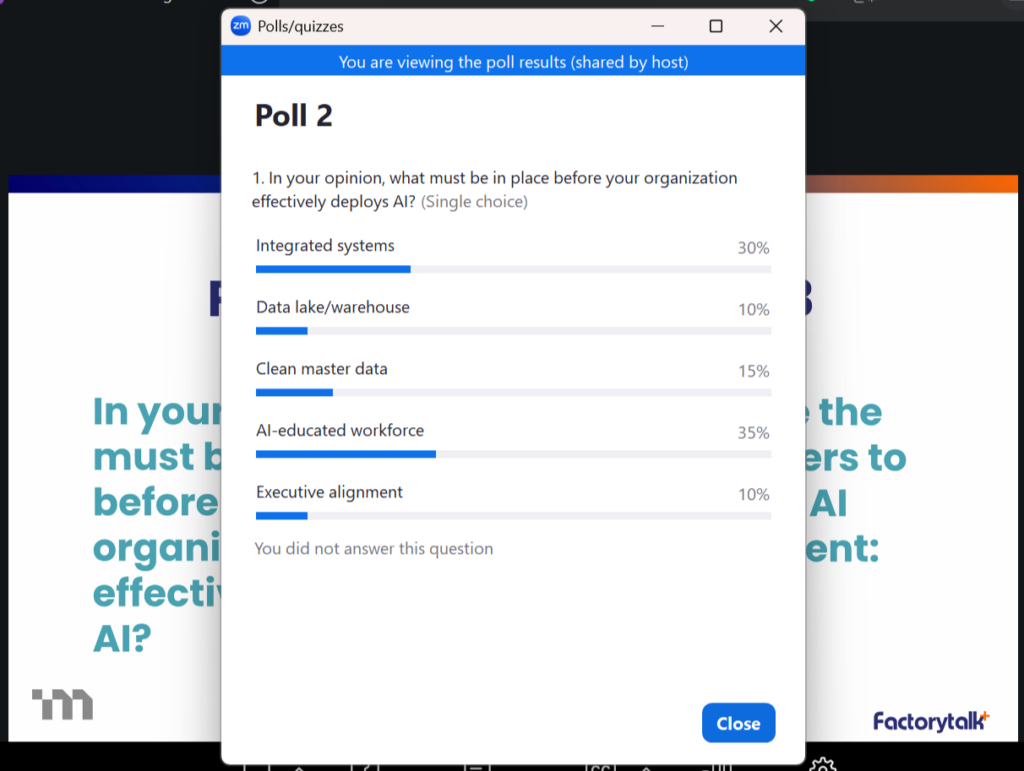
Task: Click the Zoom logo in the Polls/quizzes title bar
Action: (241, 27)
